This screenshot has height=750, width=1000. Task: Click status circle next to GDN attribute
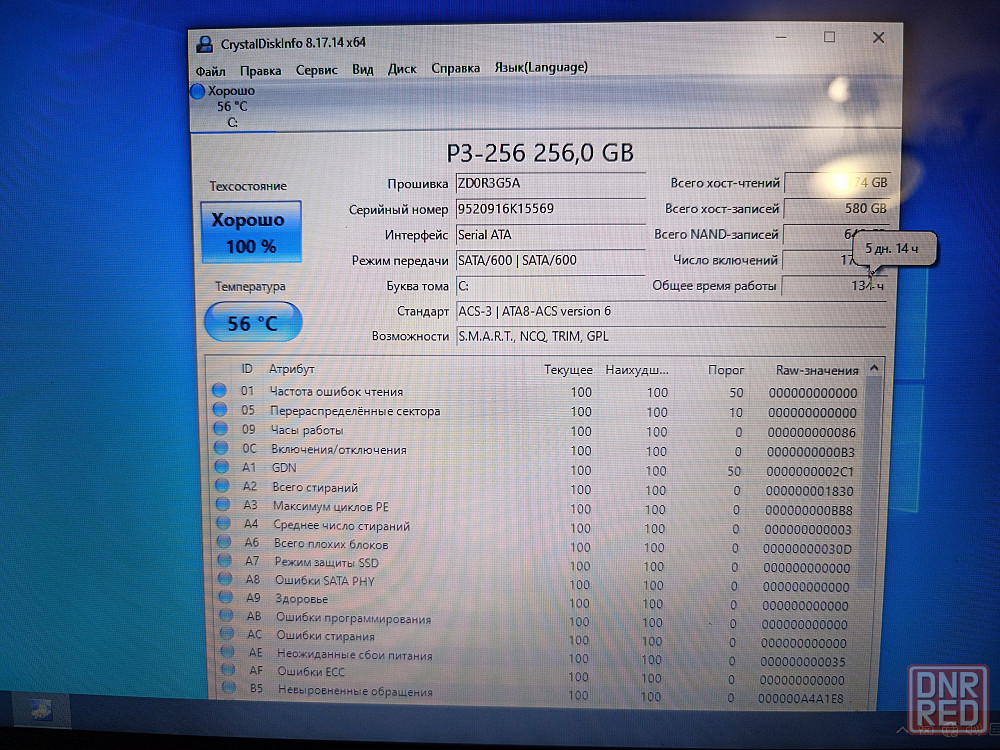coord(221,467)
